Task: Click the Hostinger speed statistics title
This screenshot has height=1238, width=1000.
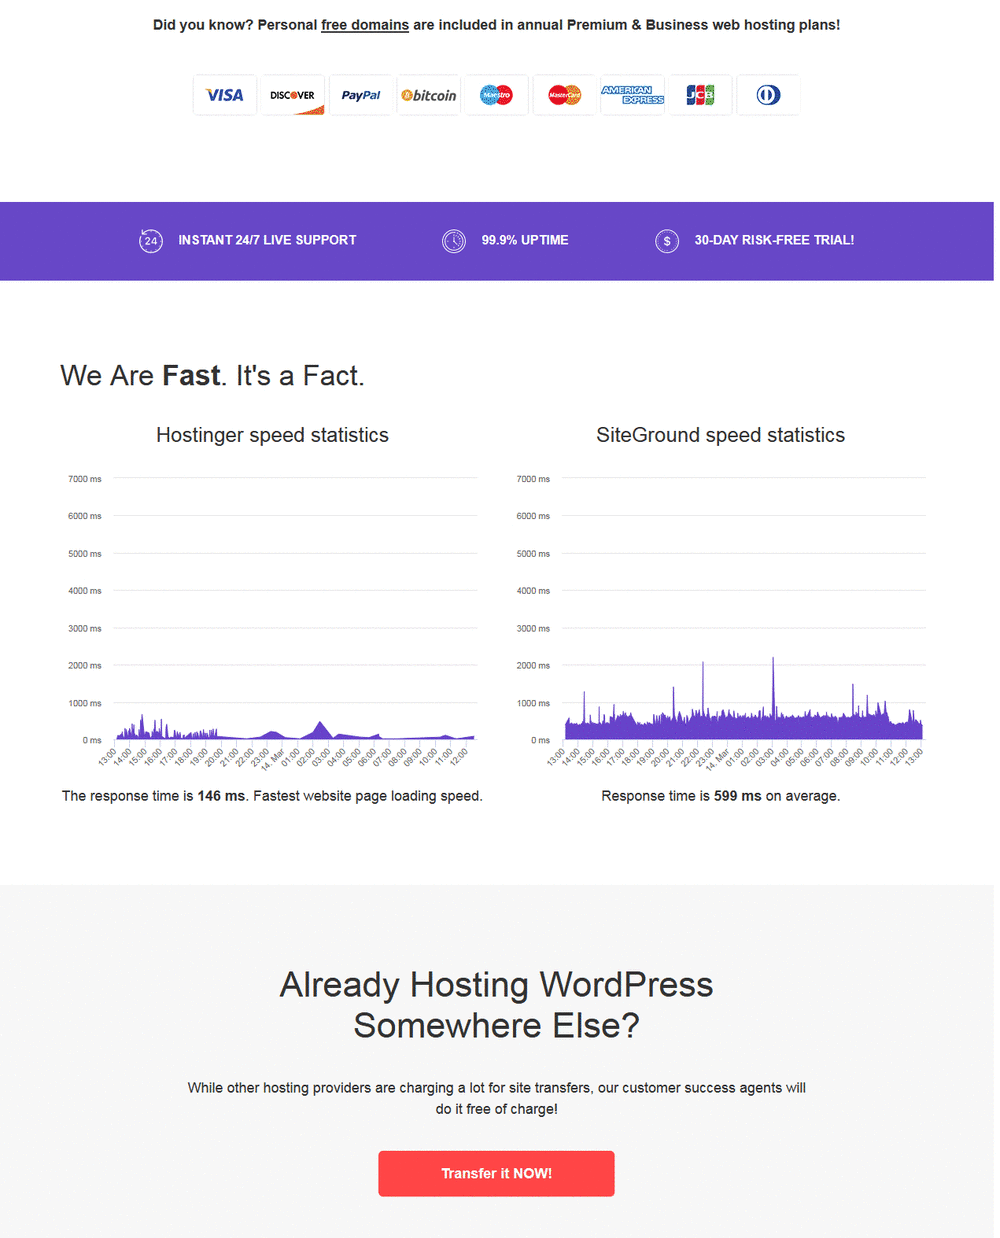Action: coord(272,435)
